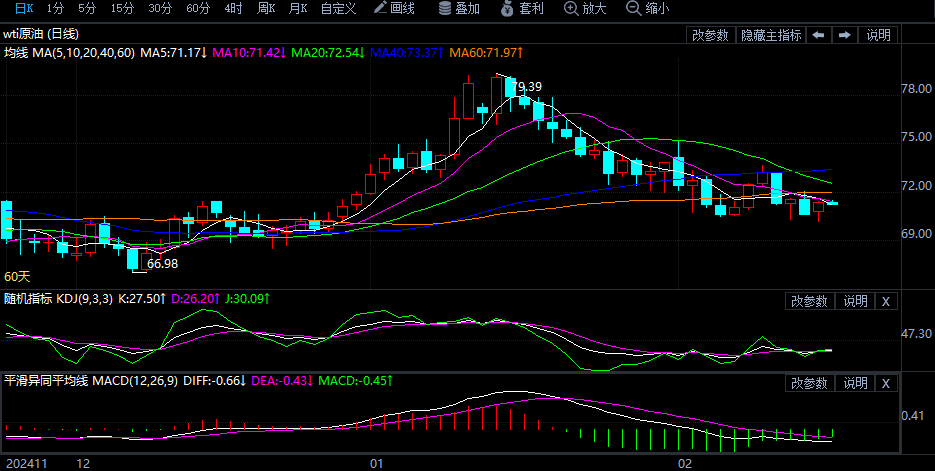Zoom in with 放大 magnifier

pos(585,9)
